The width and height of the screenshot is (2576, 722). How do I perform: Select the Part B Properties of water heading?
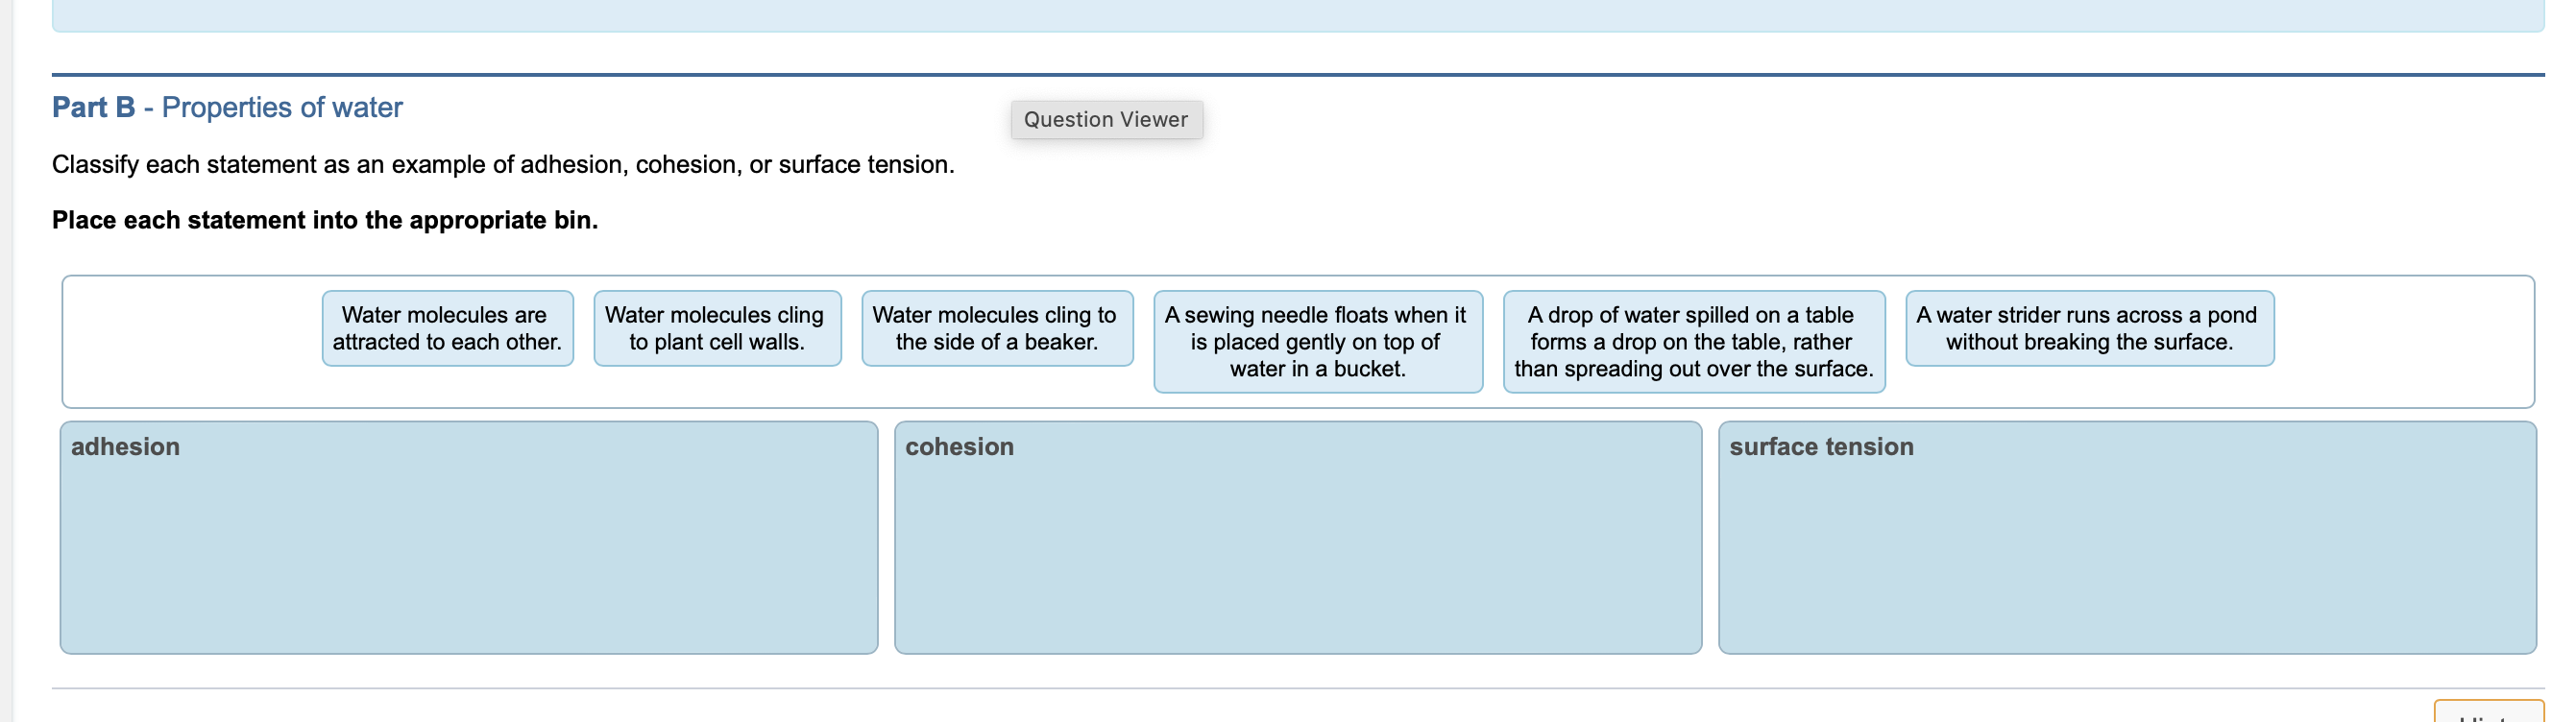(227, 107)
